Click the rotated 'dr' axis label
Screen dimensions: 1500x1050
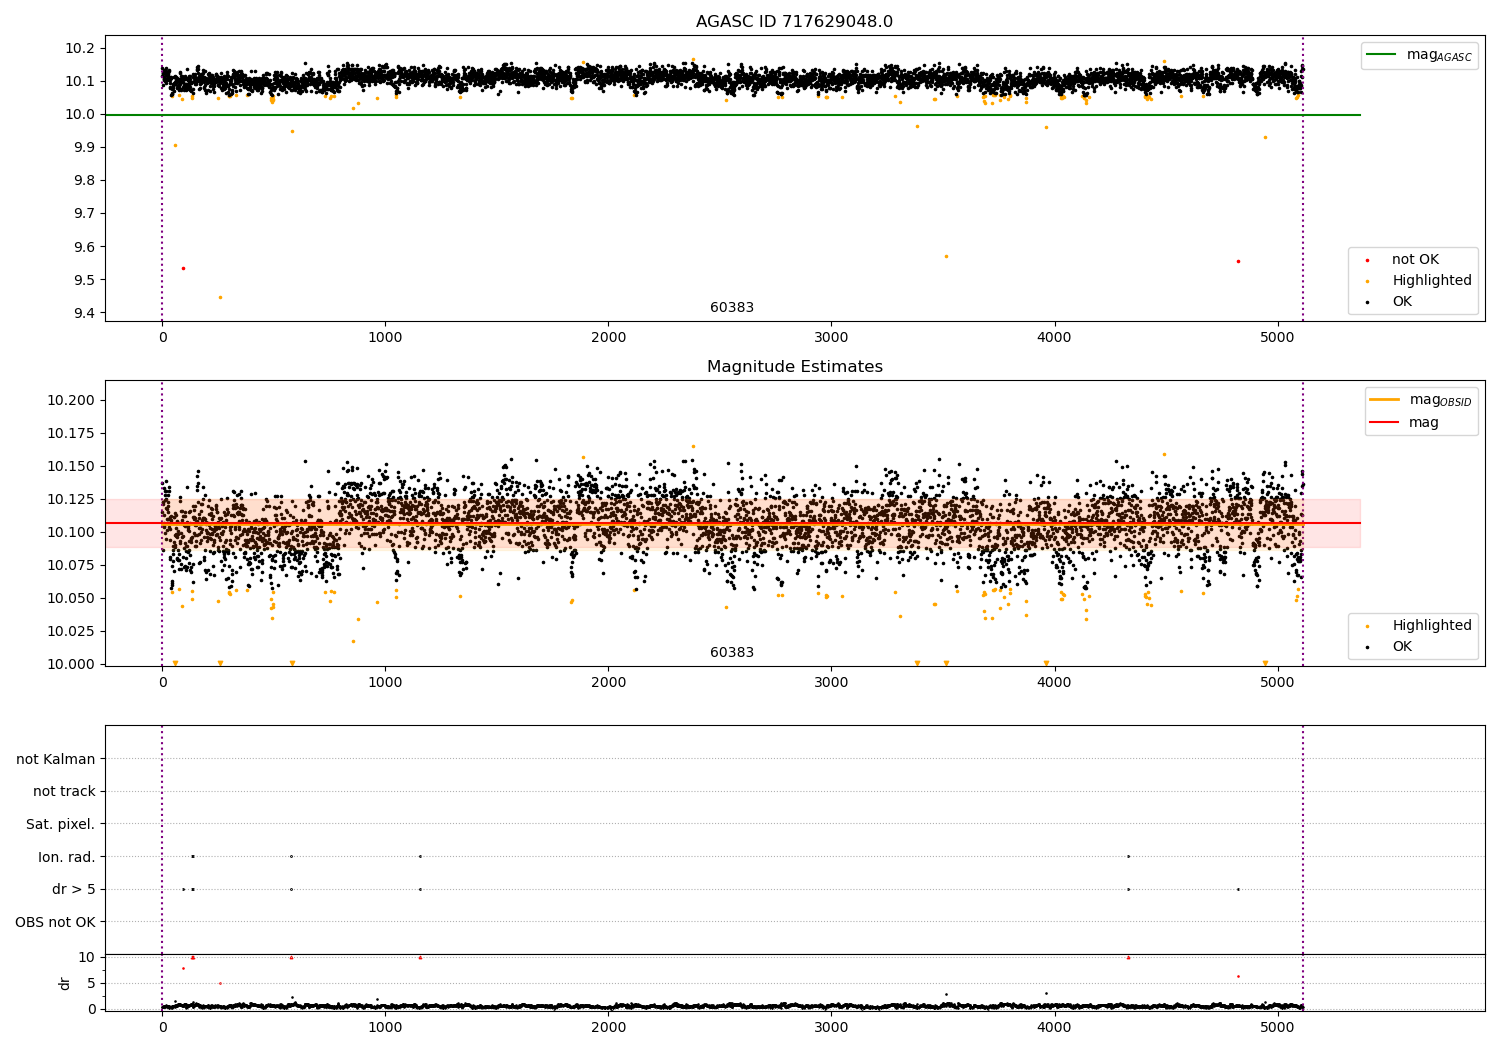tap(65, 984)
